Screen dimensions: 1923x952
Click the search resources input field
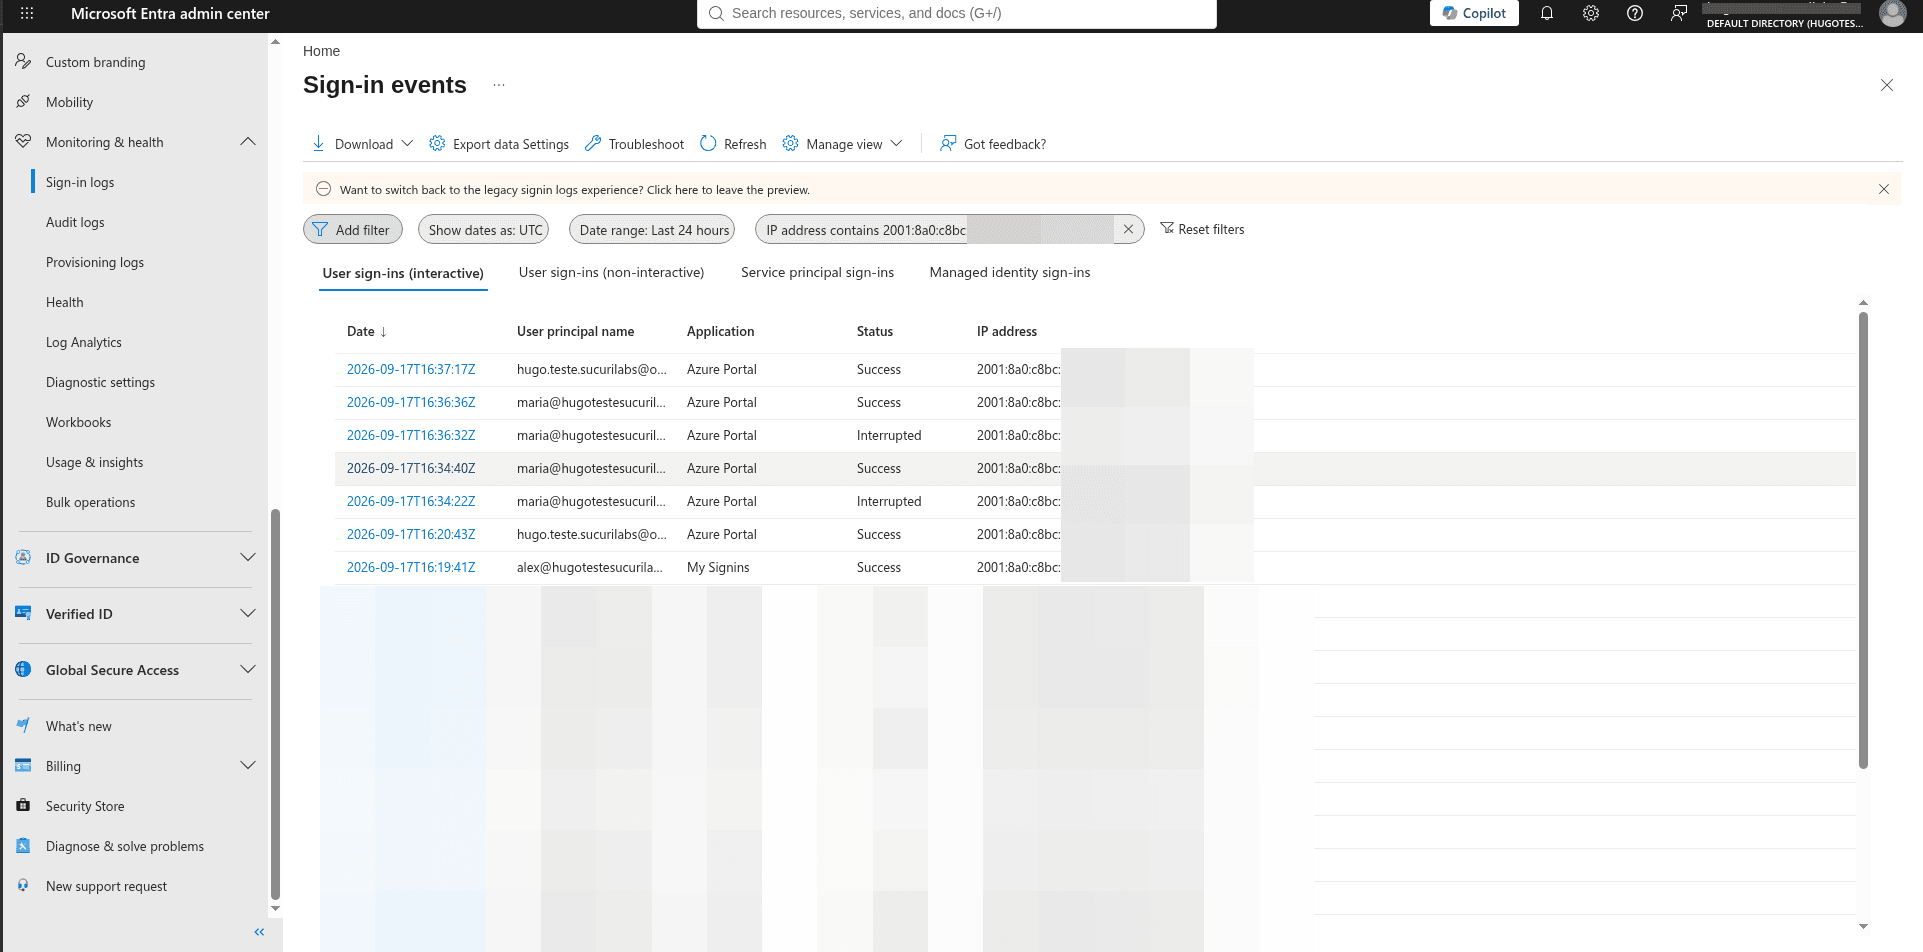[957, 13]
